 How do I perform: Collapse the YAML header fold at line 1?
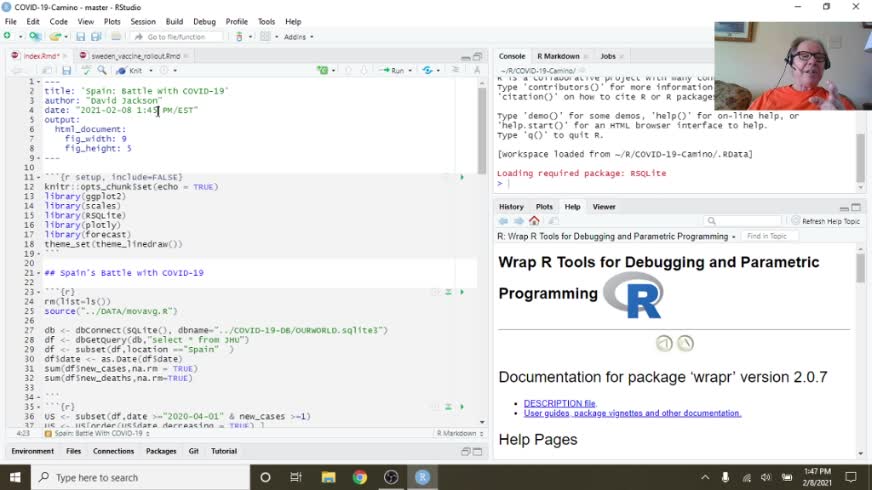(38, 82)
